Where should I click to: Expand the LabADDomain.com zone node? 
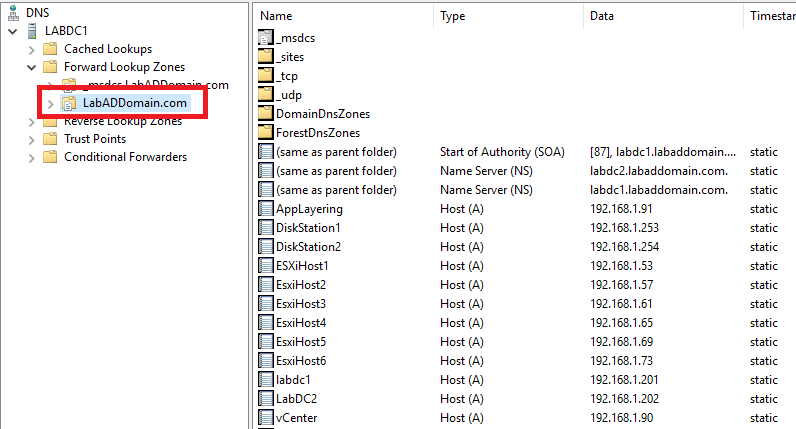point(51,103)
